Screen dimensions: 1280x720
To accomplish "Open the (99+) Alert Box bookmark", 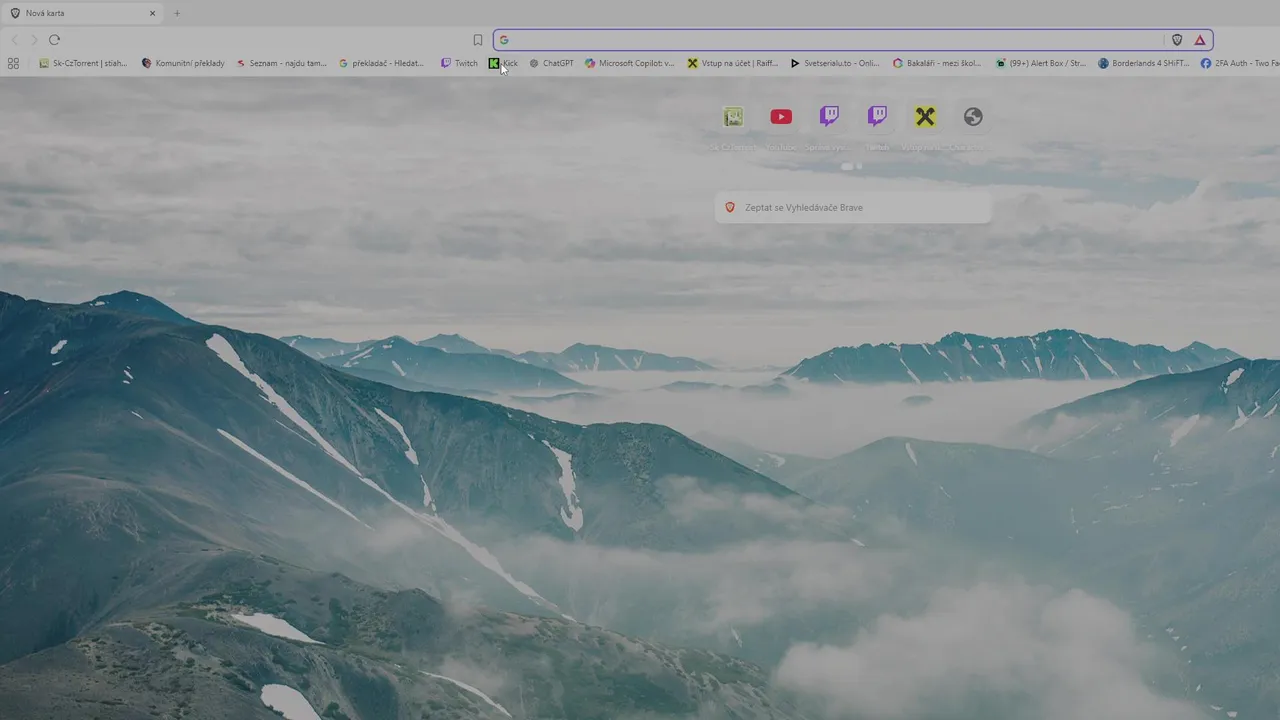I will click(x=1041, y=63).
